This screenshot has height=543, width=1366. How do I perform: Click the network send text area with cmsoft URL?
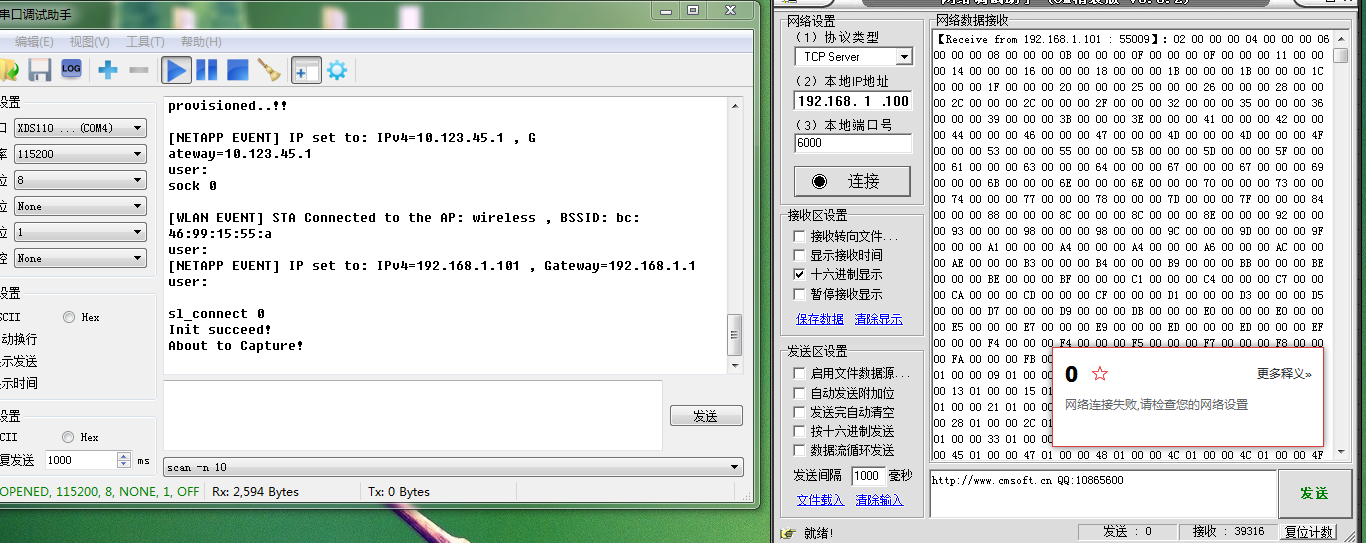point(1102,493)
